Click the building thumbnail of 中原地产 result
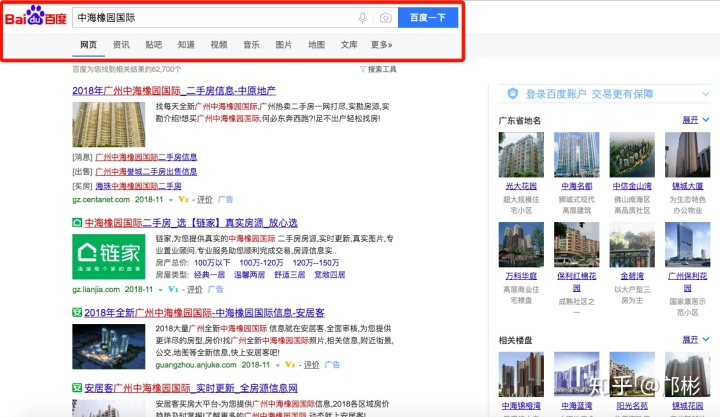720x417 pixels. point(109,124)
